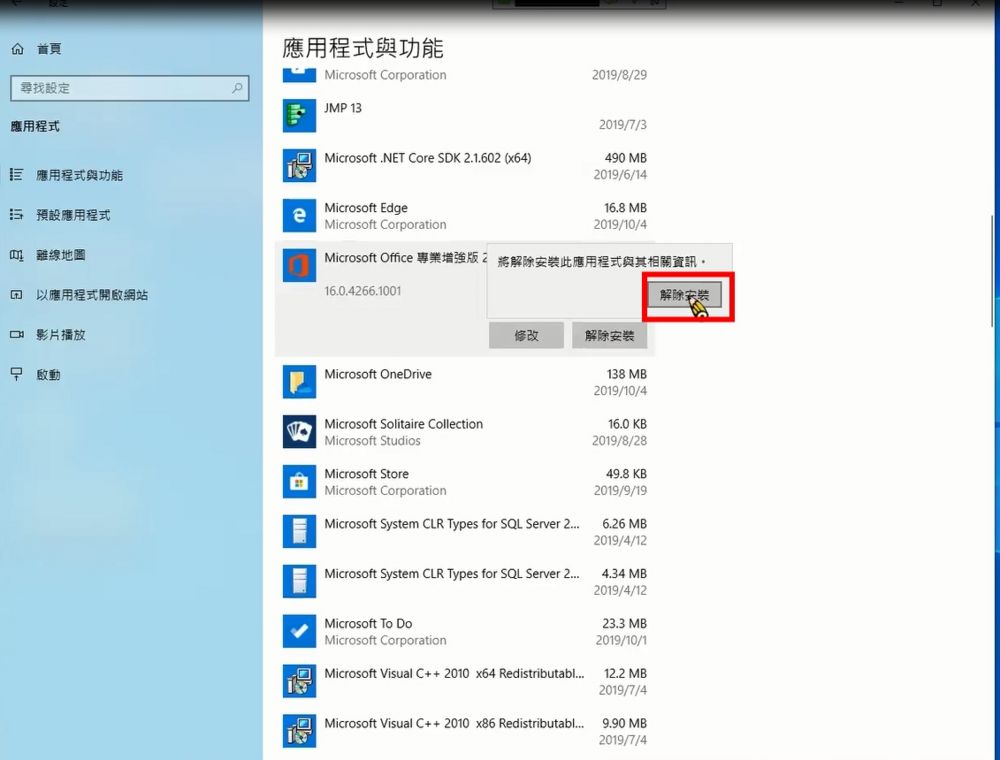Focus the 尋找設定 search box

[x=129, y=88]
